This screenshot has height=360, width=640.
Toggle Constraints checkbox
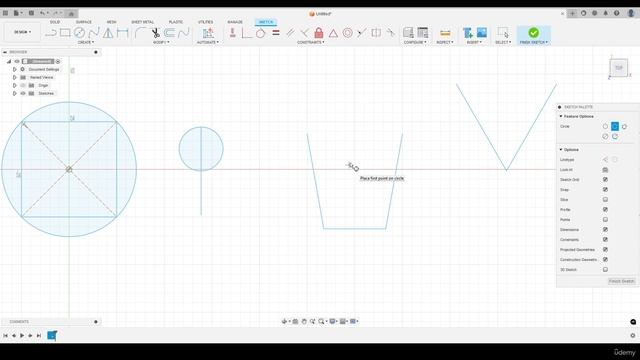pos(605,240)
